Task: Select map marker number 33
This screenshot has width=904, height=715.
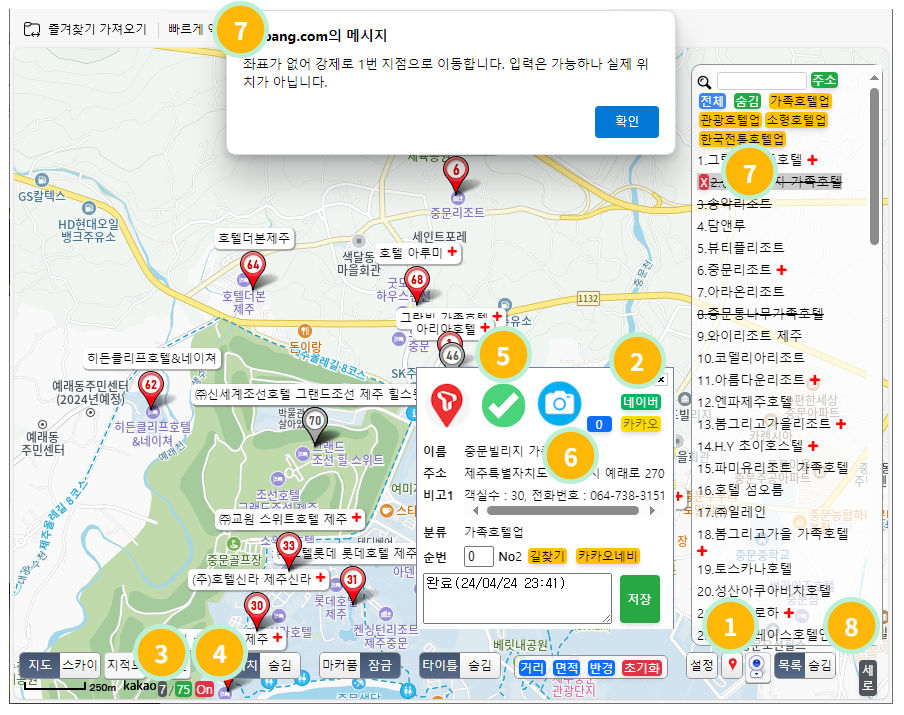Action: 289,547
